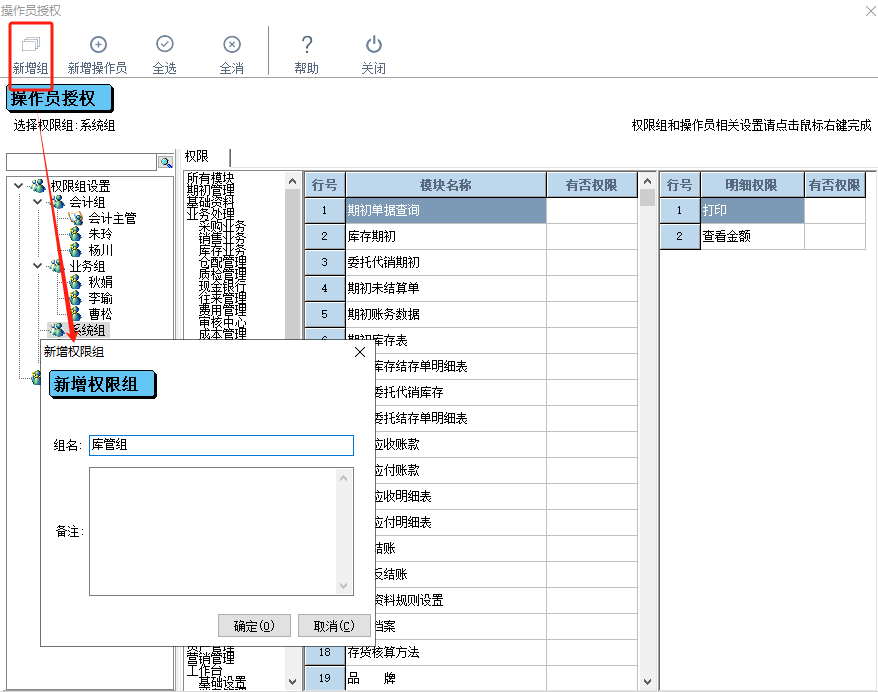Click the module list scroll-down arrow
The width and height of the screenshot is (878, 692).
[292, 682]
